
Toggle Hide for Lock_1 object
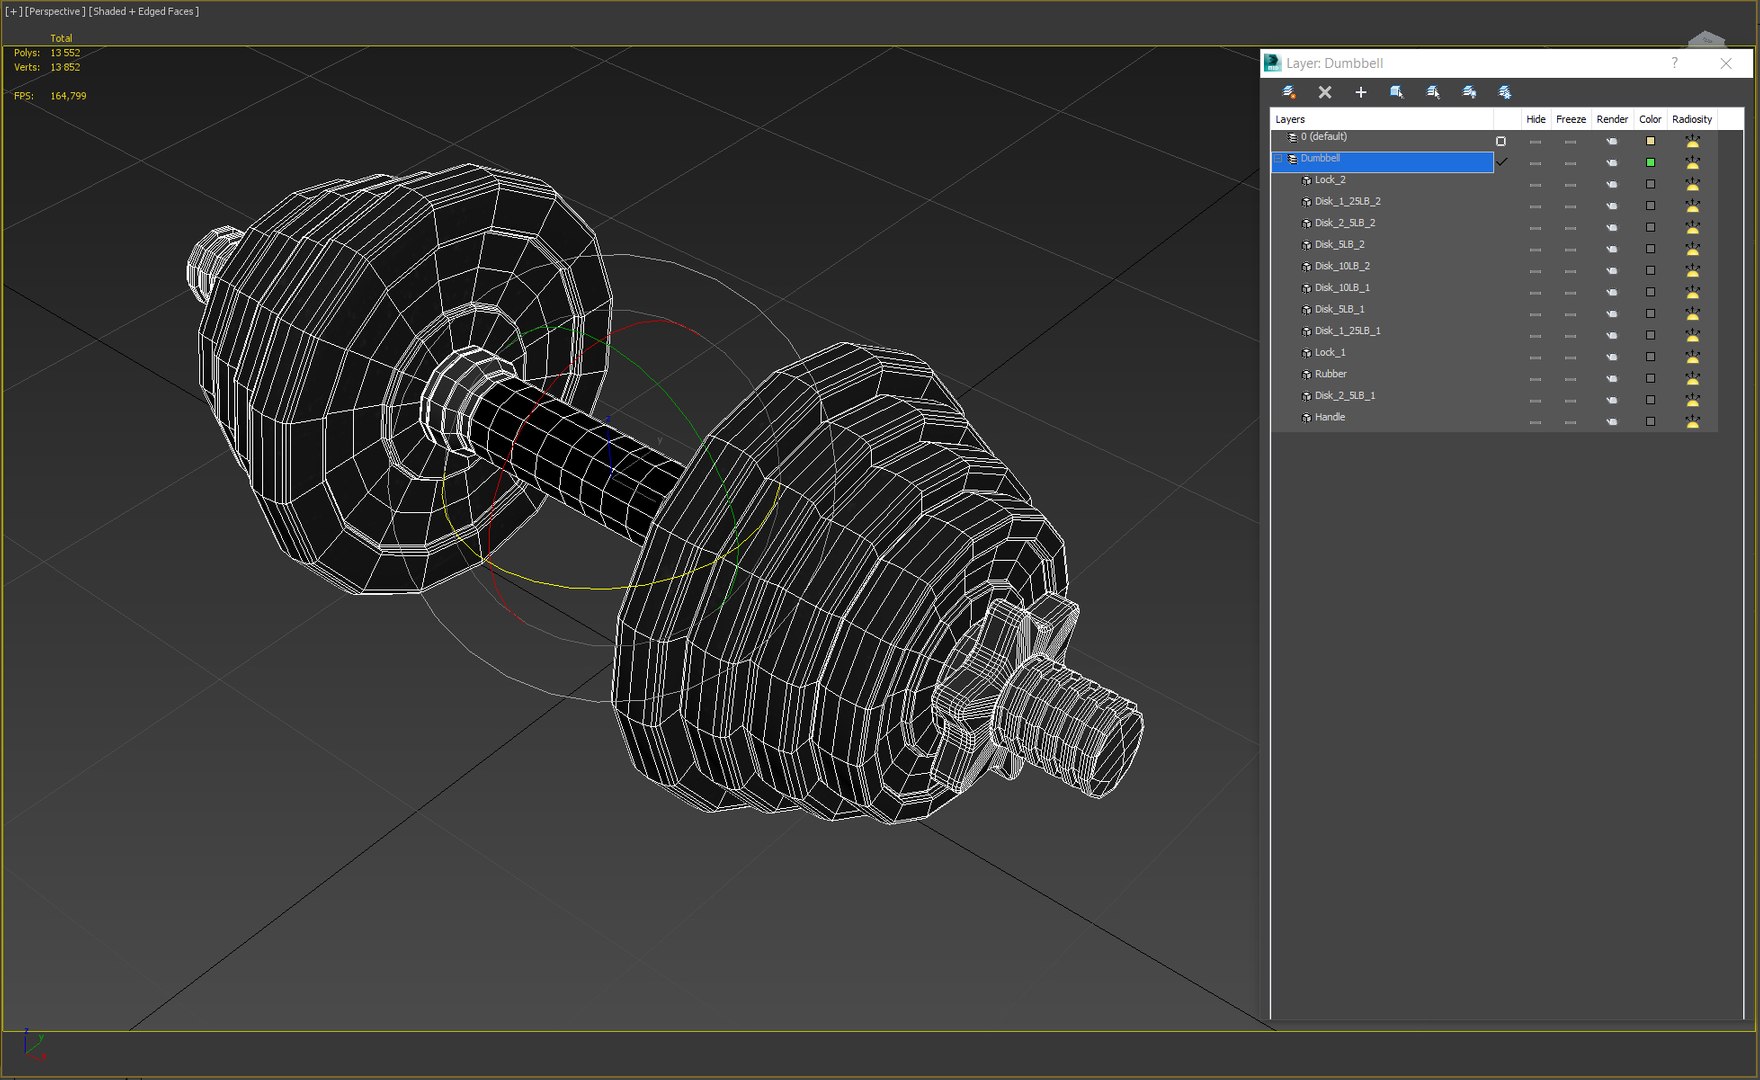pos(1535,357)
